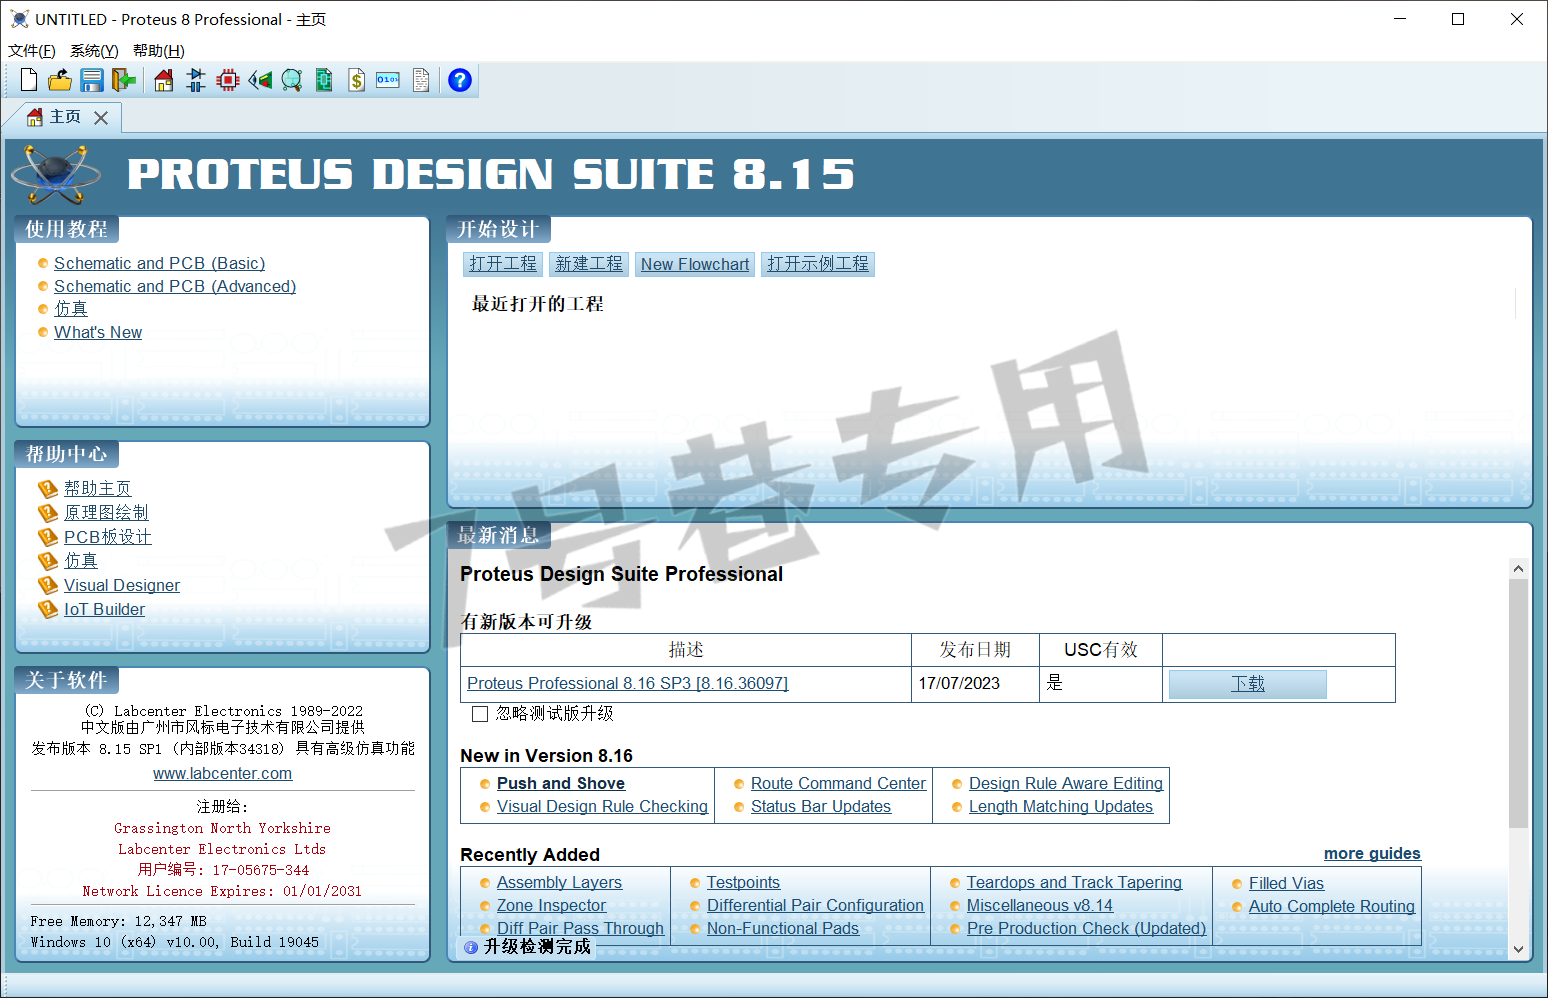Open the IoT Builder help link
The image size is (1548, 998).
pos(105,609)
